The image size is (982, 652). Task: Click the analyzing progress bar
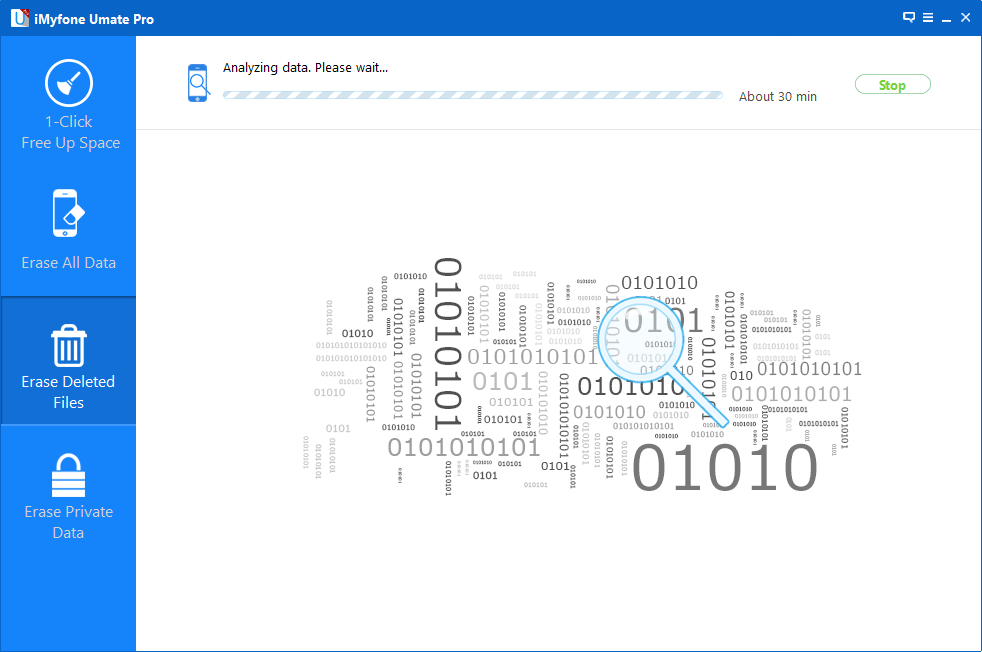(x=473, y=96)
